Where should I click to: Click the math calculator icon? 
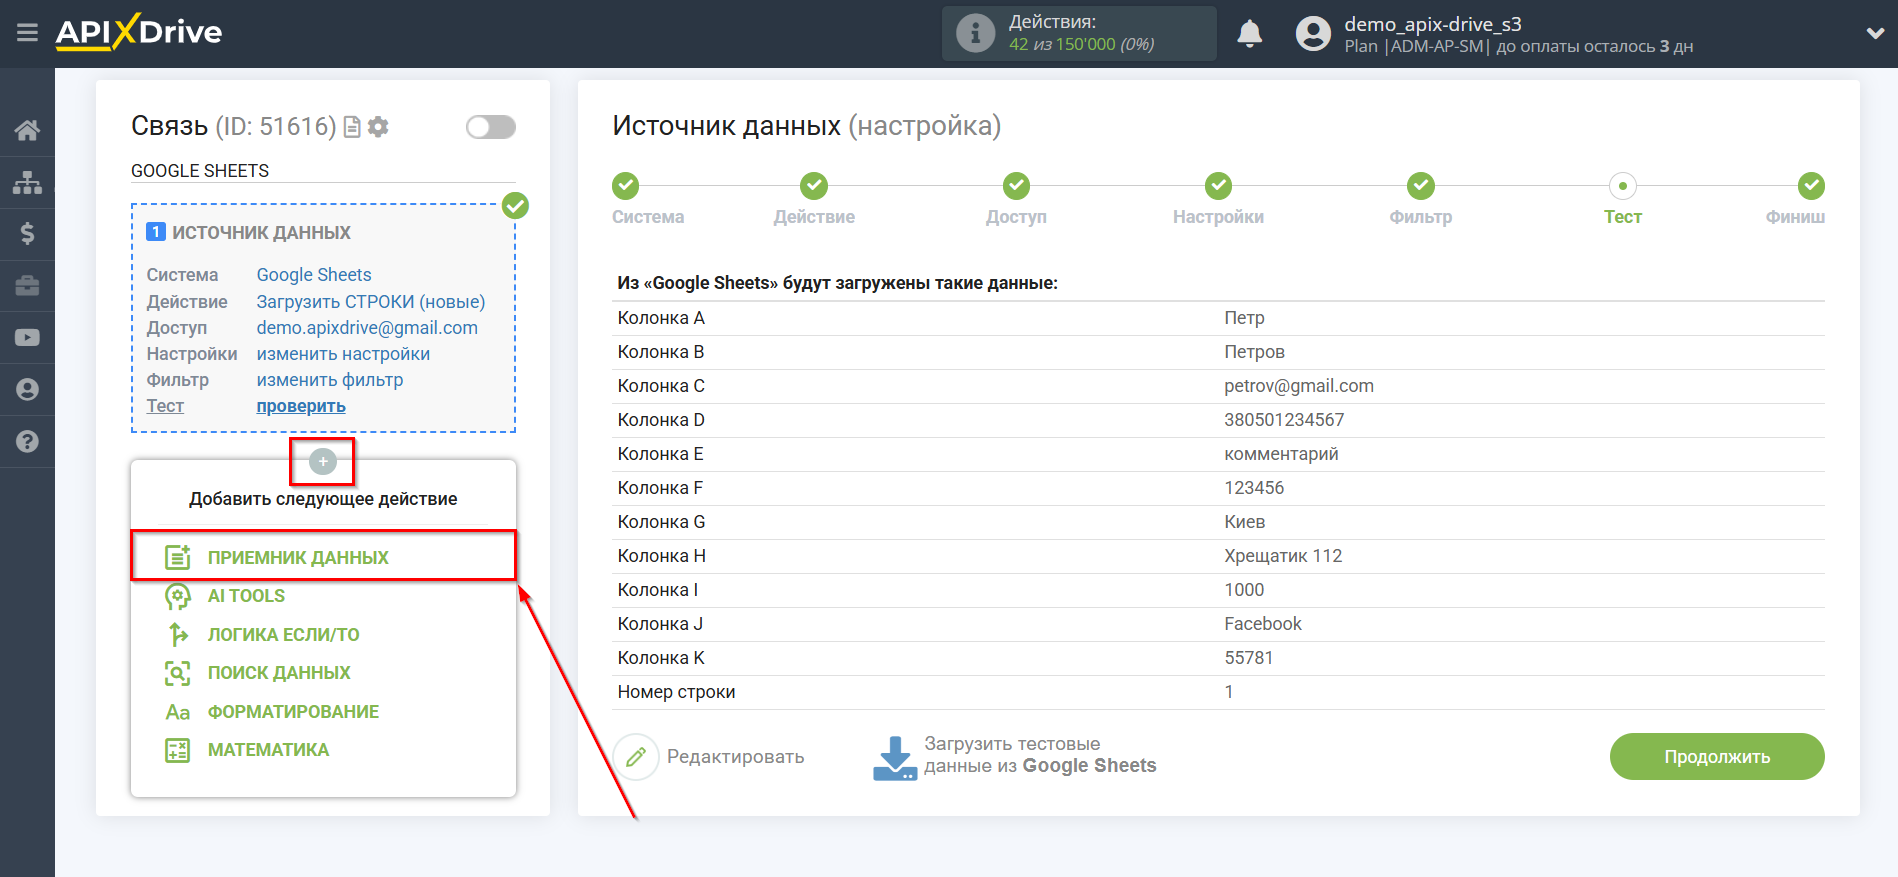click(x=178, y=750)
